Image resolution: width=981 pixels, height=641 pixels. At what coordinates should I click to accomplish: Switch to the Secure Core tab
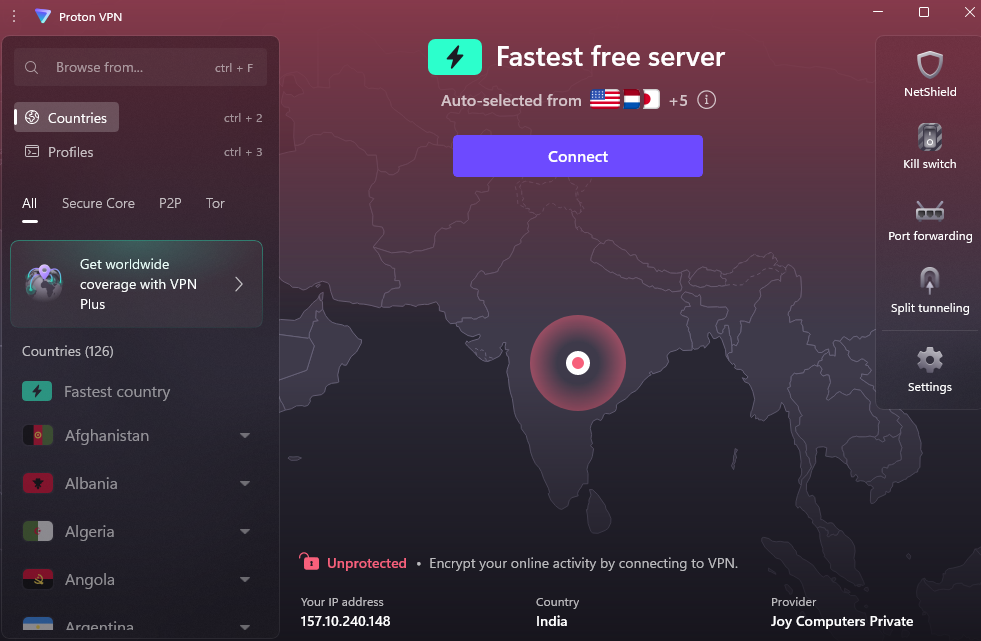[98, 203]
